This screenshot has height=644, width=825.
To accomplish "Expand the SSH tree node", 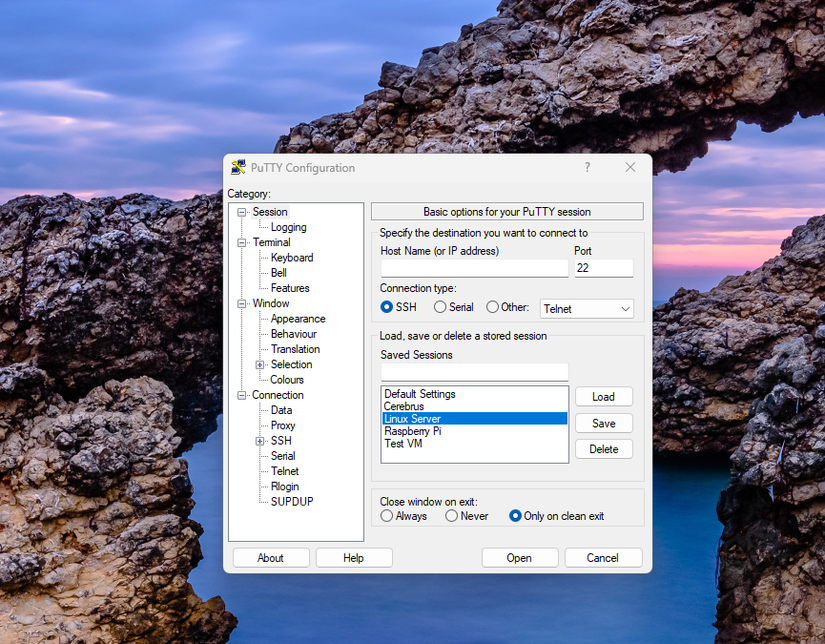I will click(x=259, y=441).
